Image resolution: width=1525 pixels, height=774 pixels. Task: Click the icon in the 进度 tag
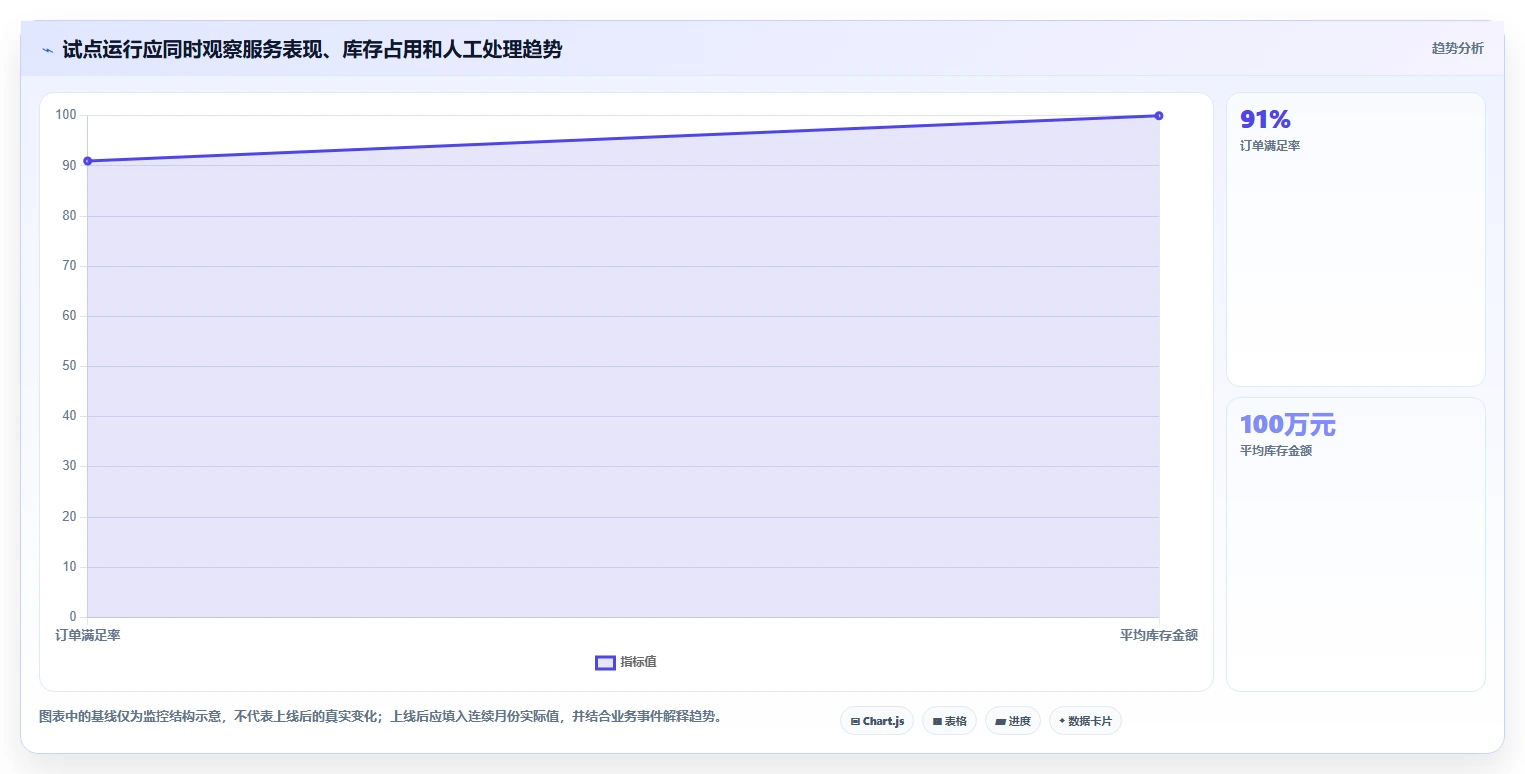tap(1001, 721)
